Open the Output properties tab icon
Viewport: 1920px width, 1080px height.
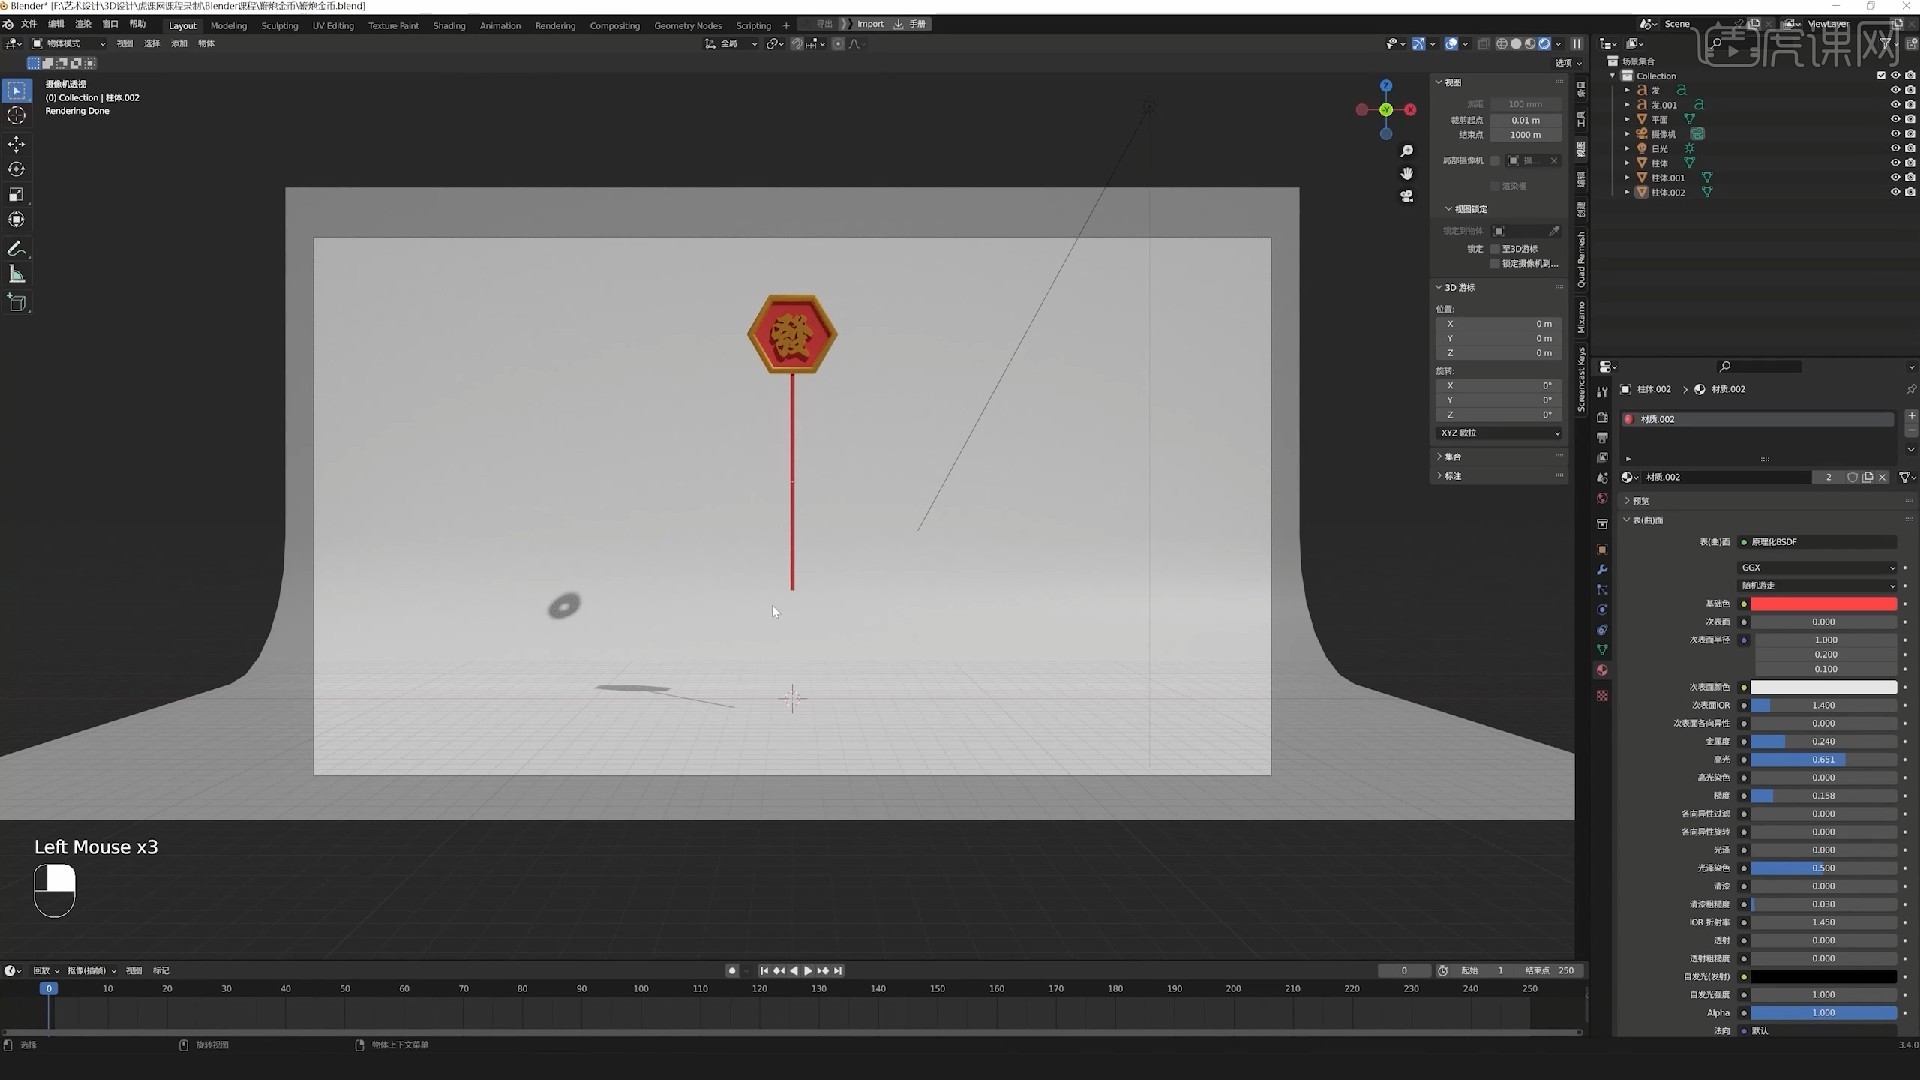1602,438
